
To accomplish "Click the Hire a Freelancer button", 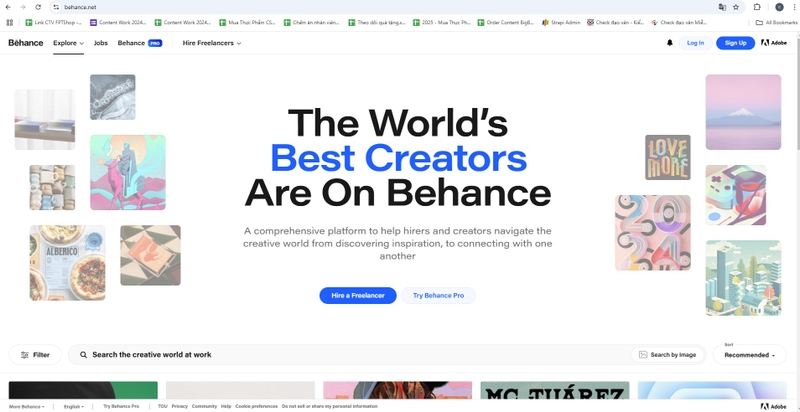I will click(x=358, y=295).
